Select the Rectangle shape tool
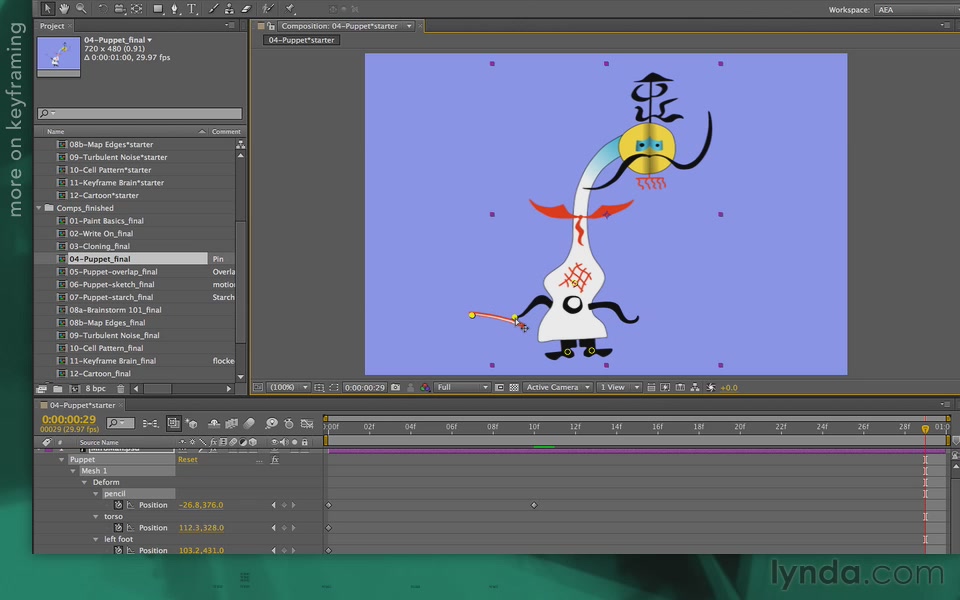The height and width of the screenshot is (600, 960). 158,9
